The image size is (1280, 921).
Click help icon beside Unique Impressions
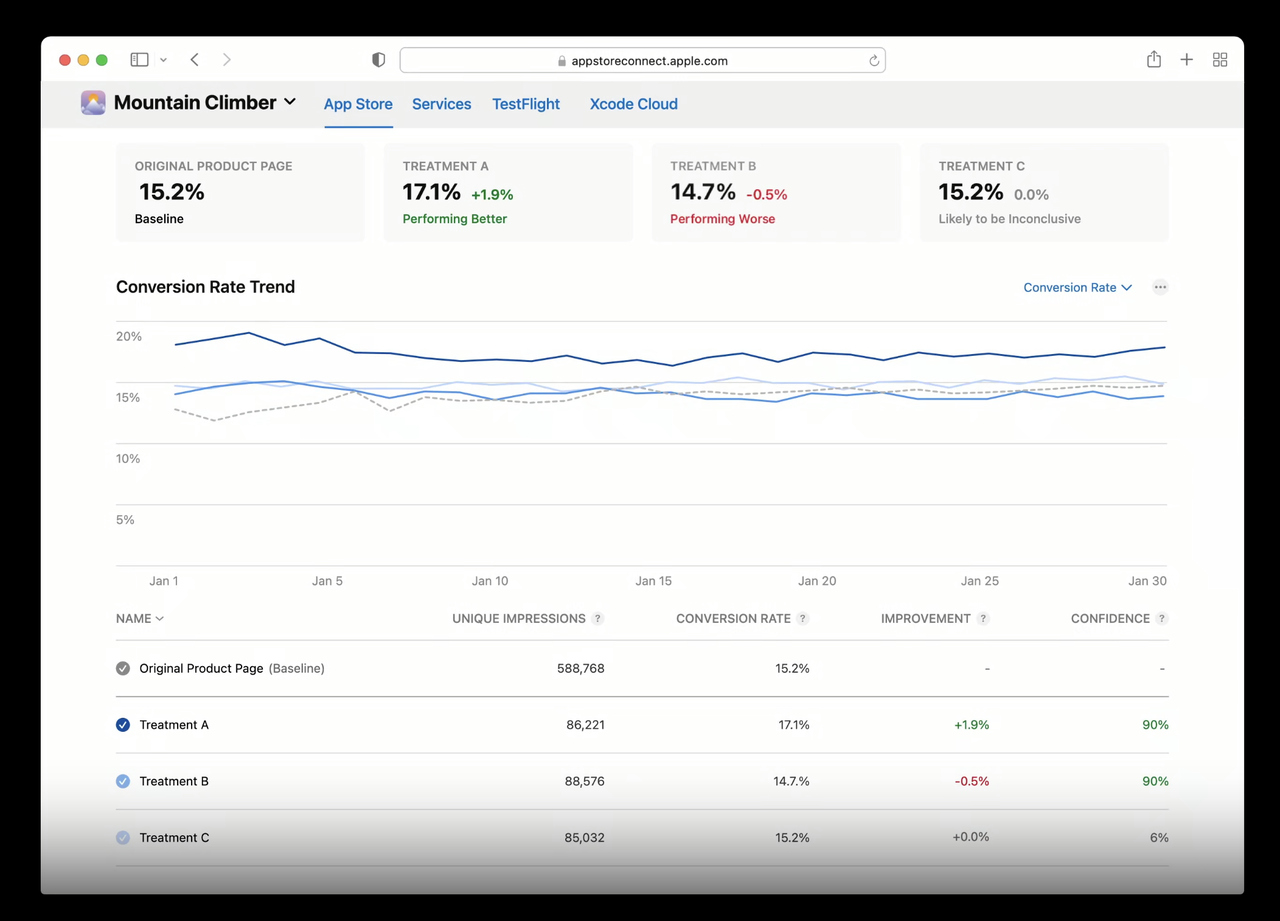point(598,619)
